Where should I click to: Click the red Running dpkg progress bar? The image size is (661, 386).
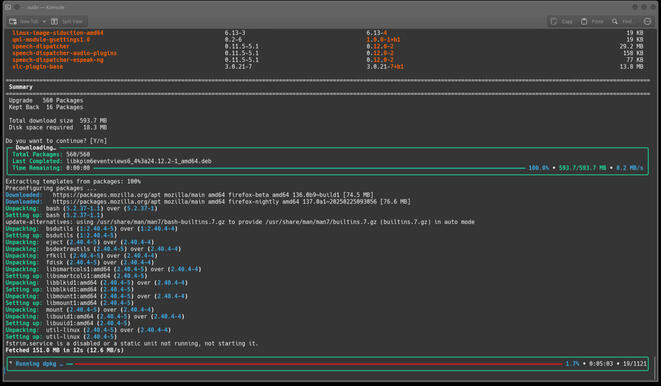[318, 364]
